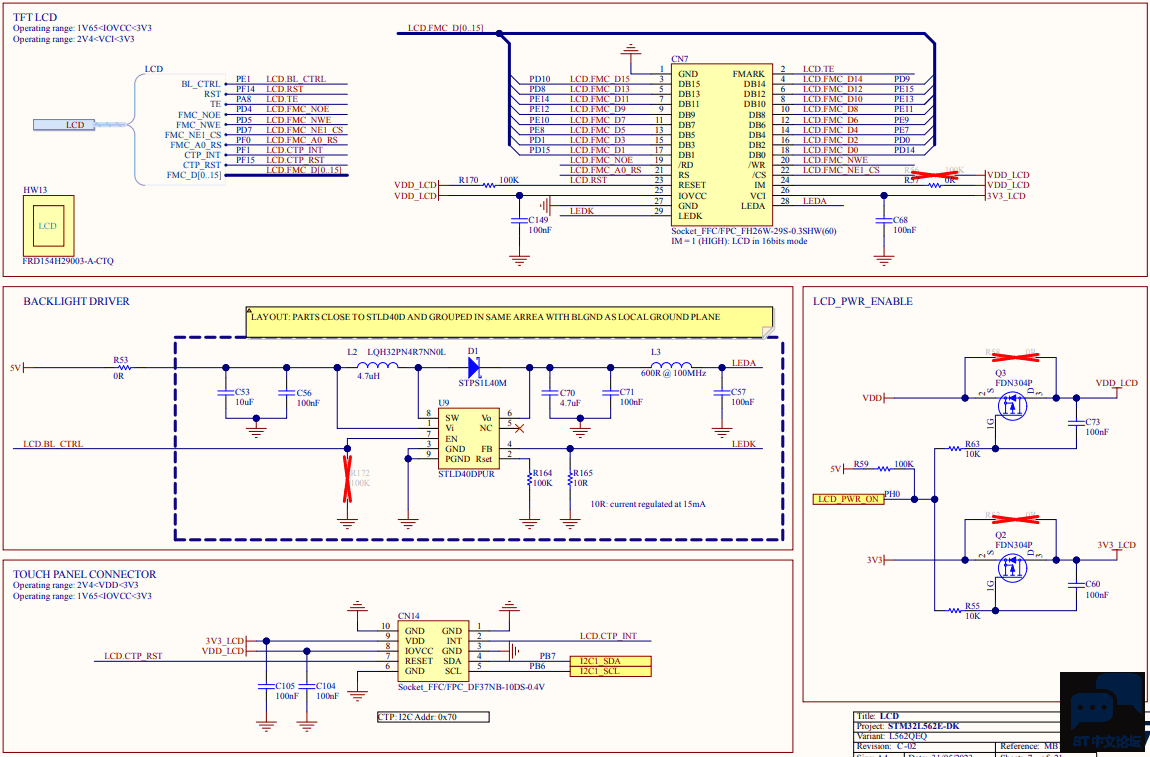Click 'LCD.FMC_NE1_CS' label at CN7 pin 22
The image size is (1150, 757).
(x=840, y=169)
